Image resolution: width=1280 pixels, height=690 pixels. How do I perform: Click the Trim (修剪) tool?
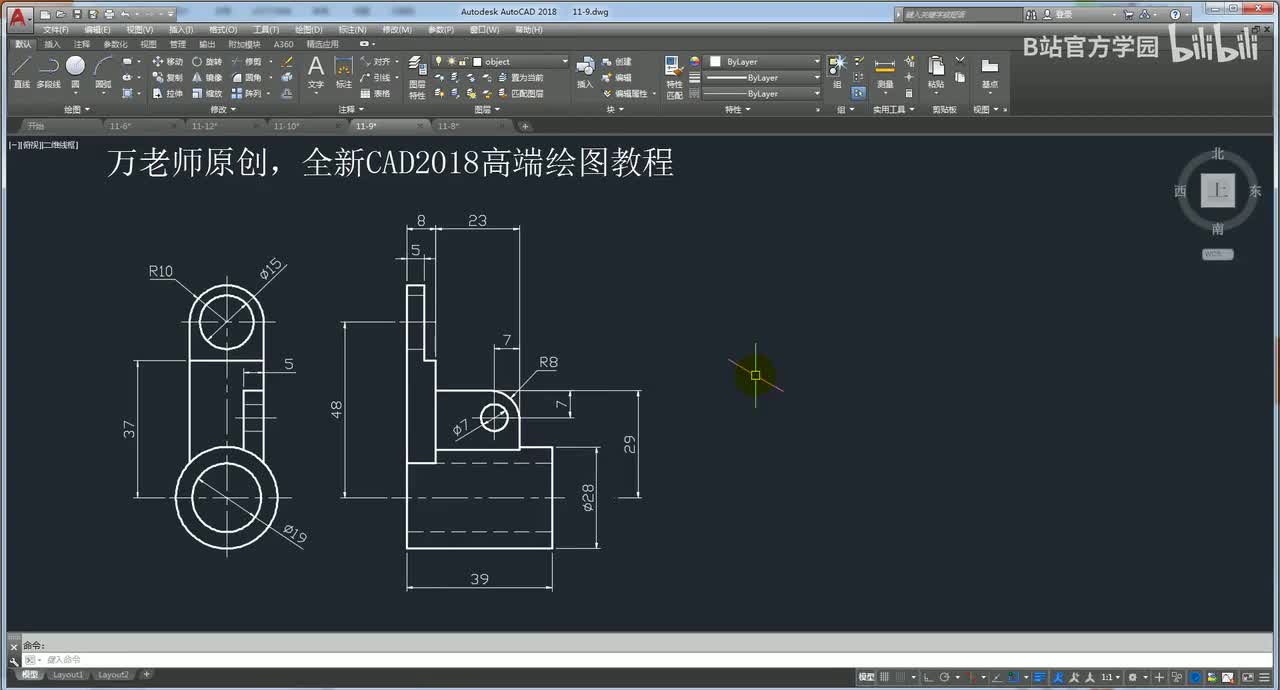pos(246,62)
